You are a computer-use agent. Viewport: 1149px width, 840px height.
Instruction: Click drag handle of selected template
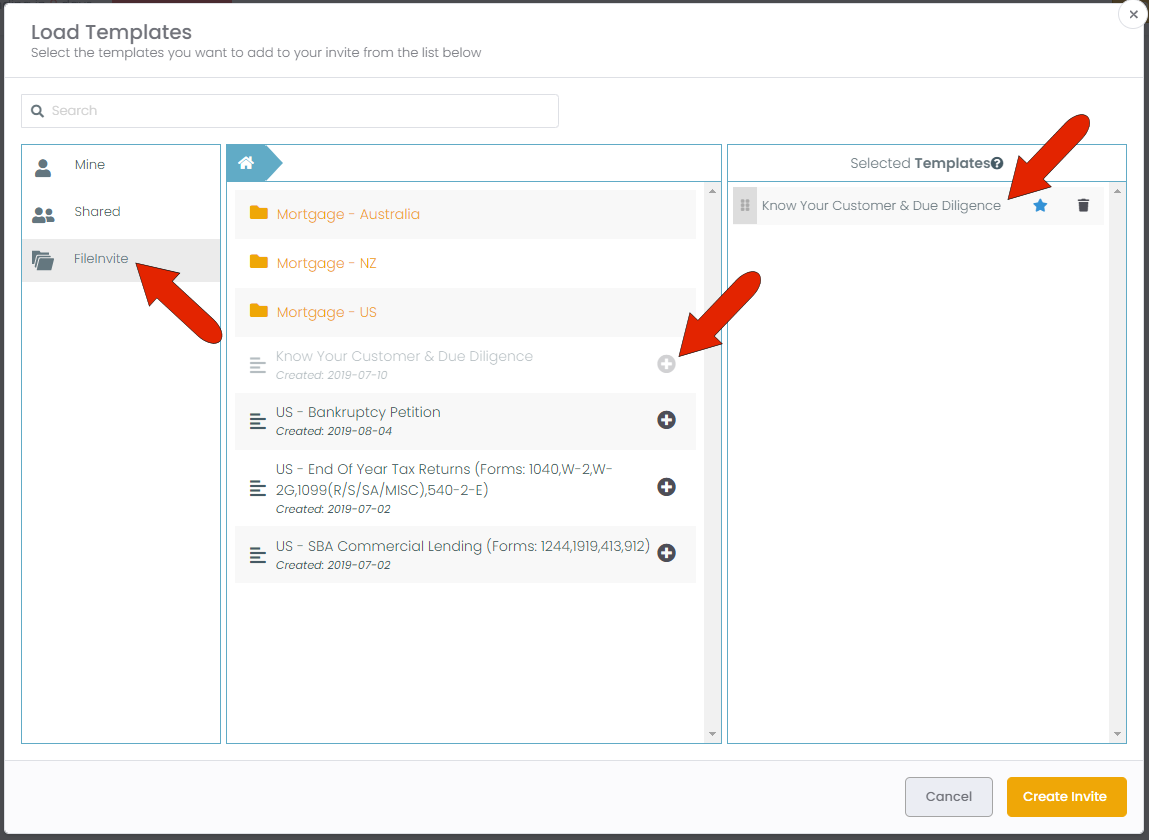[745, 205]
